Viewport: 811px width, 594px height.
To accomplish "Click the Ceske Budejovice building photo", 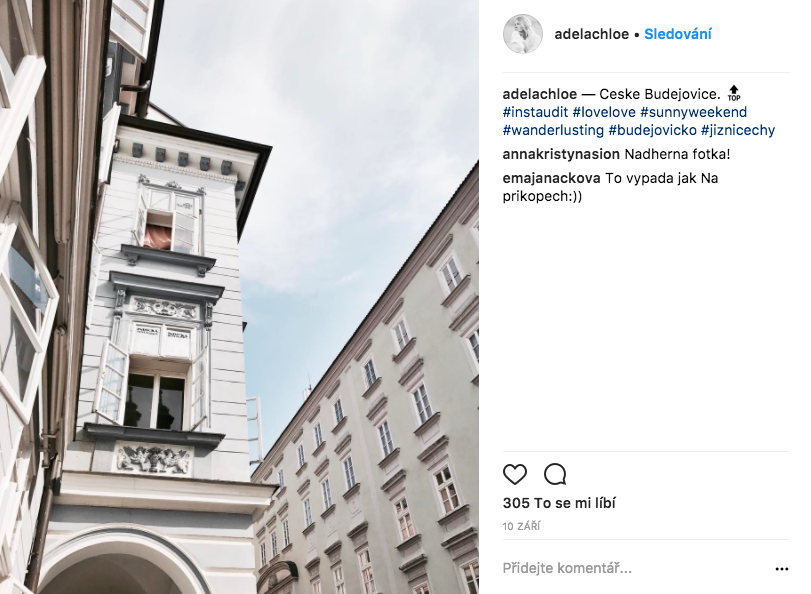I will point(239,297).
